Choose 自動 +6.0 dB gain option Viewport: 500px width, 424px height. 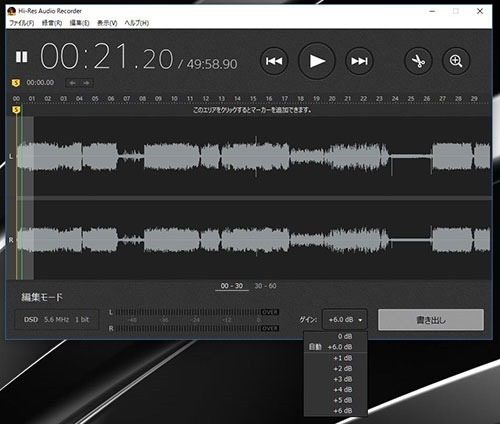coord(336,347)
